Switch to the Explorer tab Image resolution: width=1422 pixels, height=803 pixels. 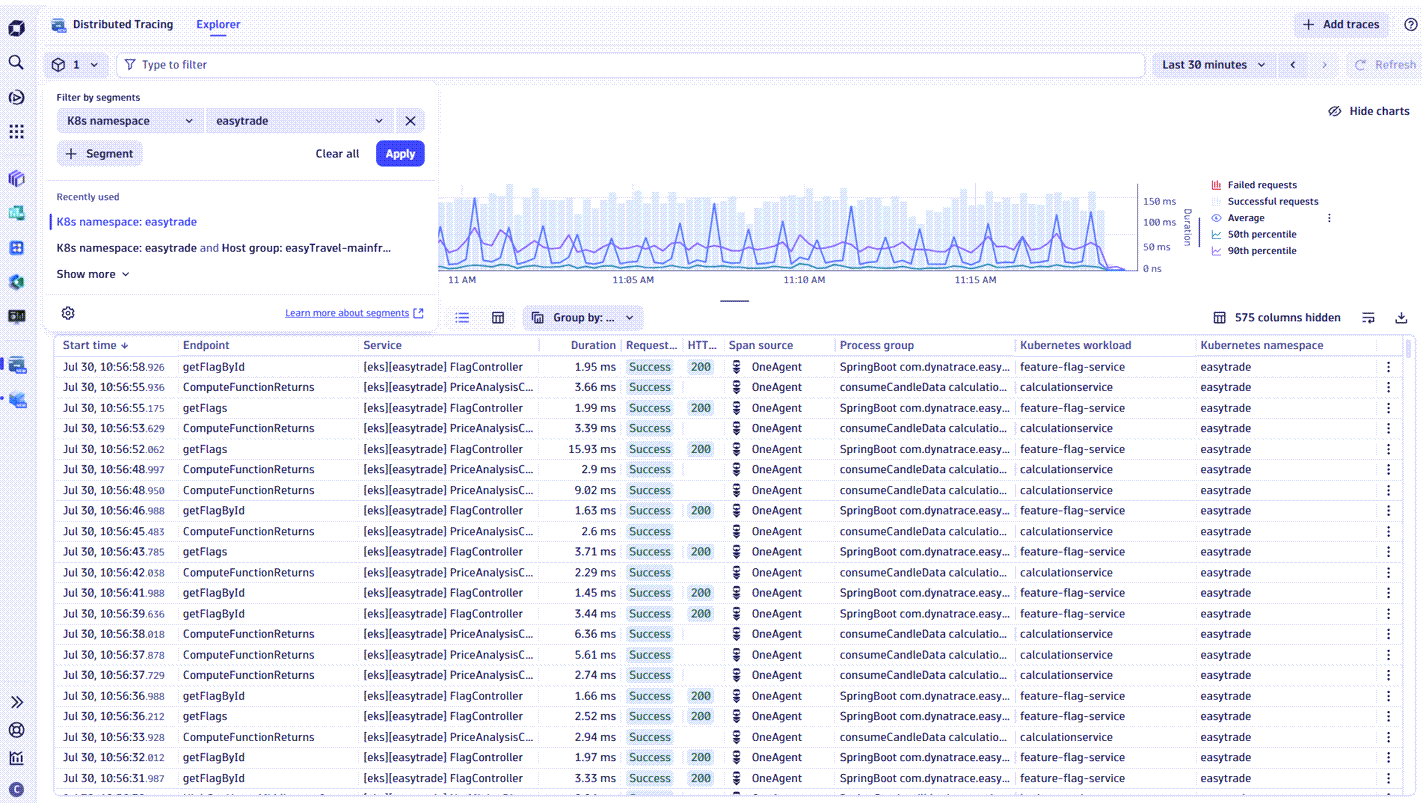point(218,24)
